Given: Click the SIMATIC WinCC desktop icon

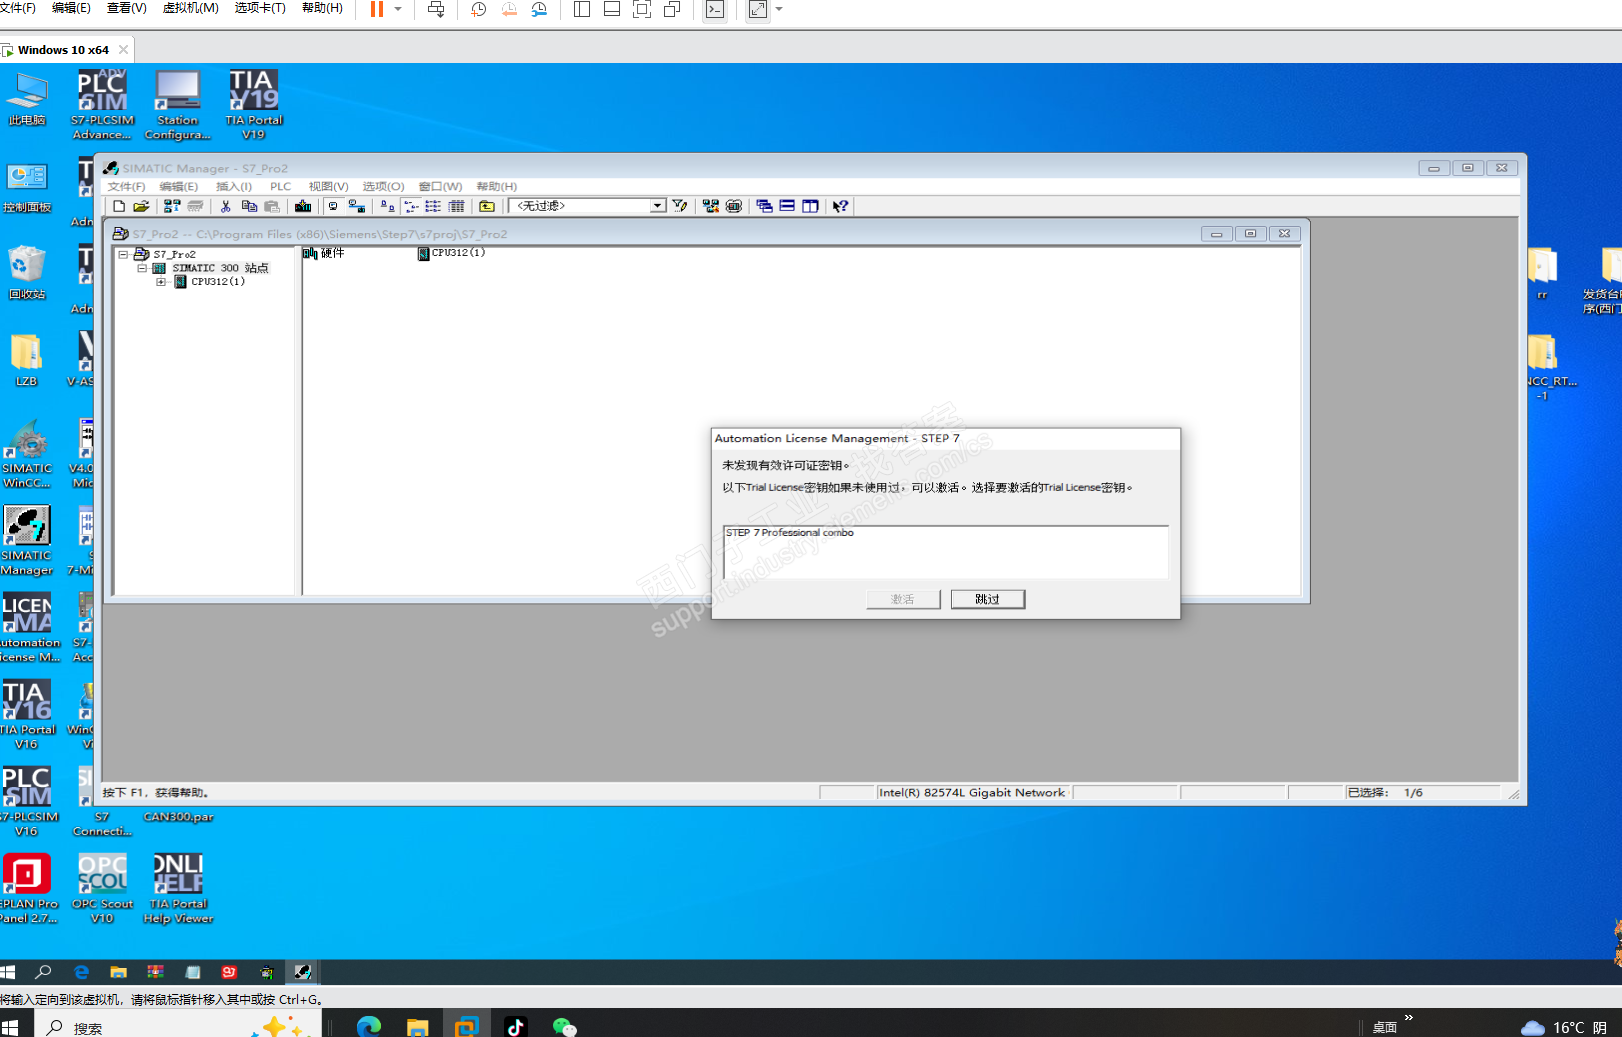Looking at the screenshot, I should (27, 454).
